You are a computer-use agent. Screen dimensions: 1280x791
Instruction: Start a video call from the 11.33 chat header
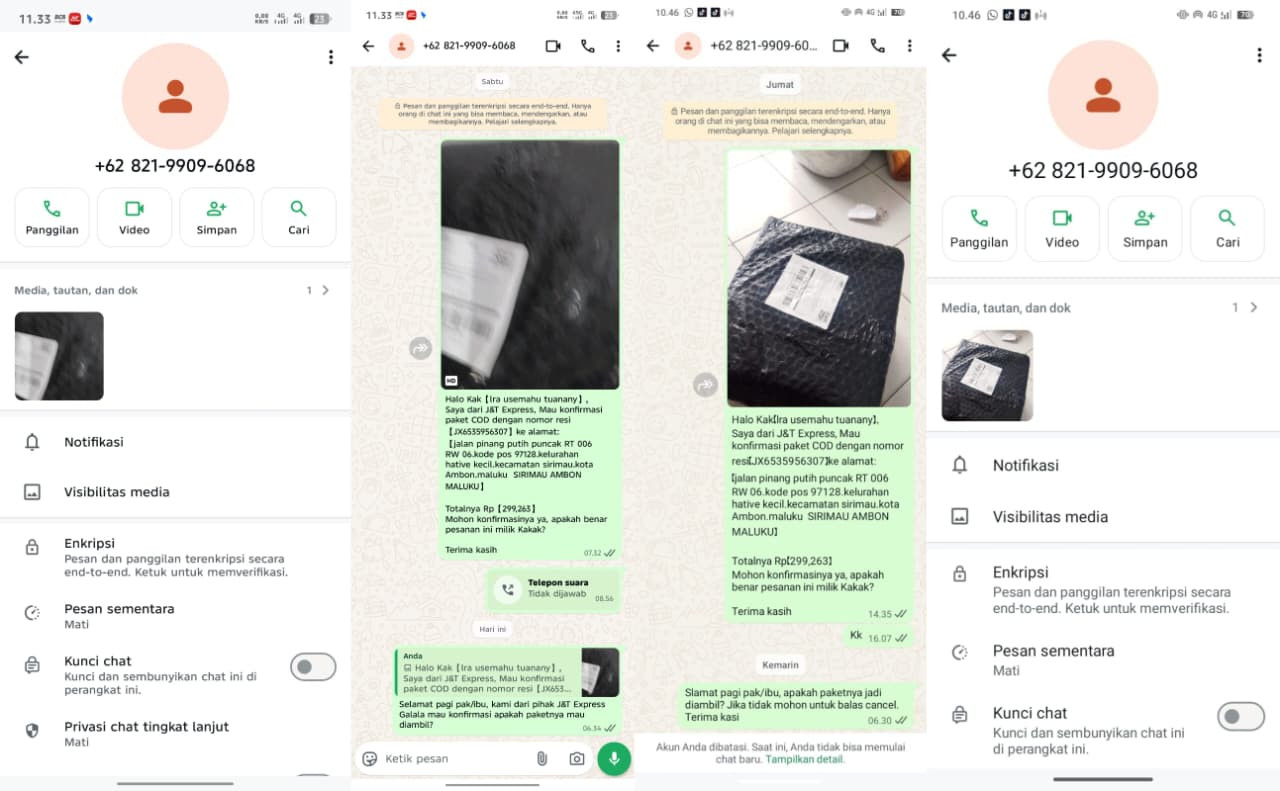(553, 46)
